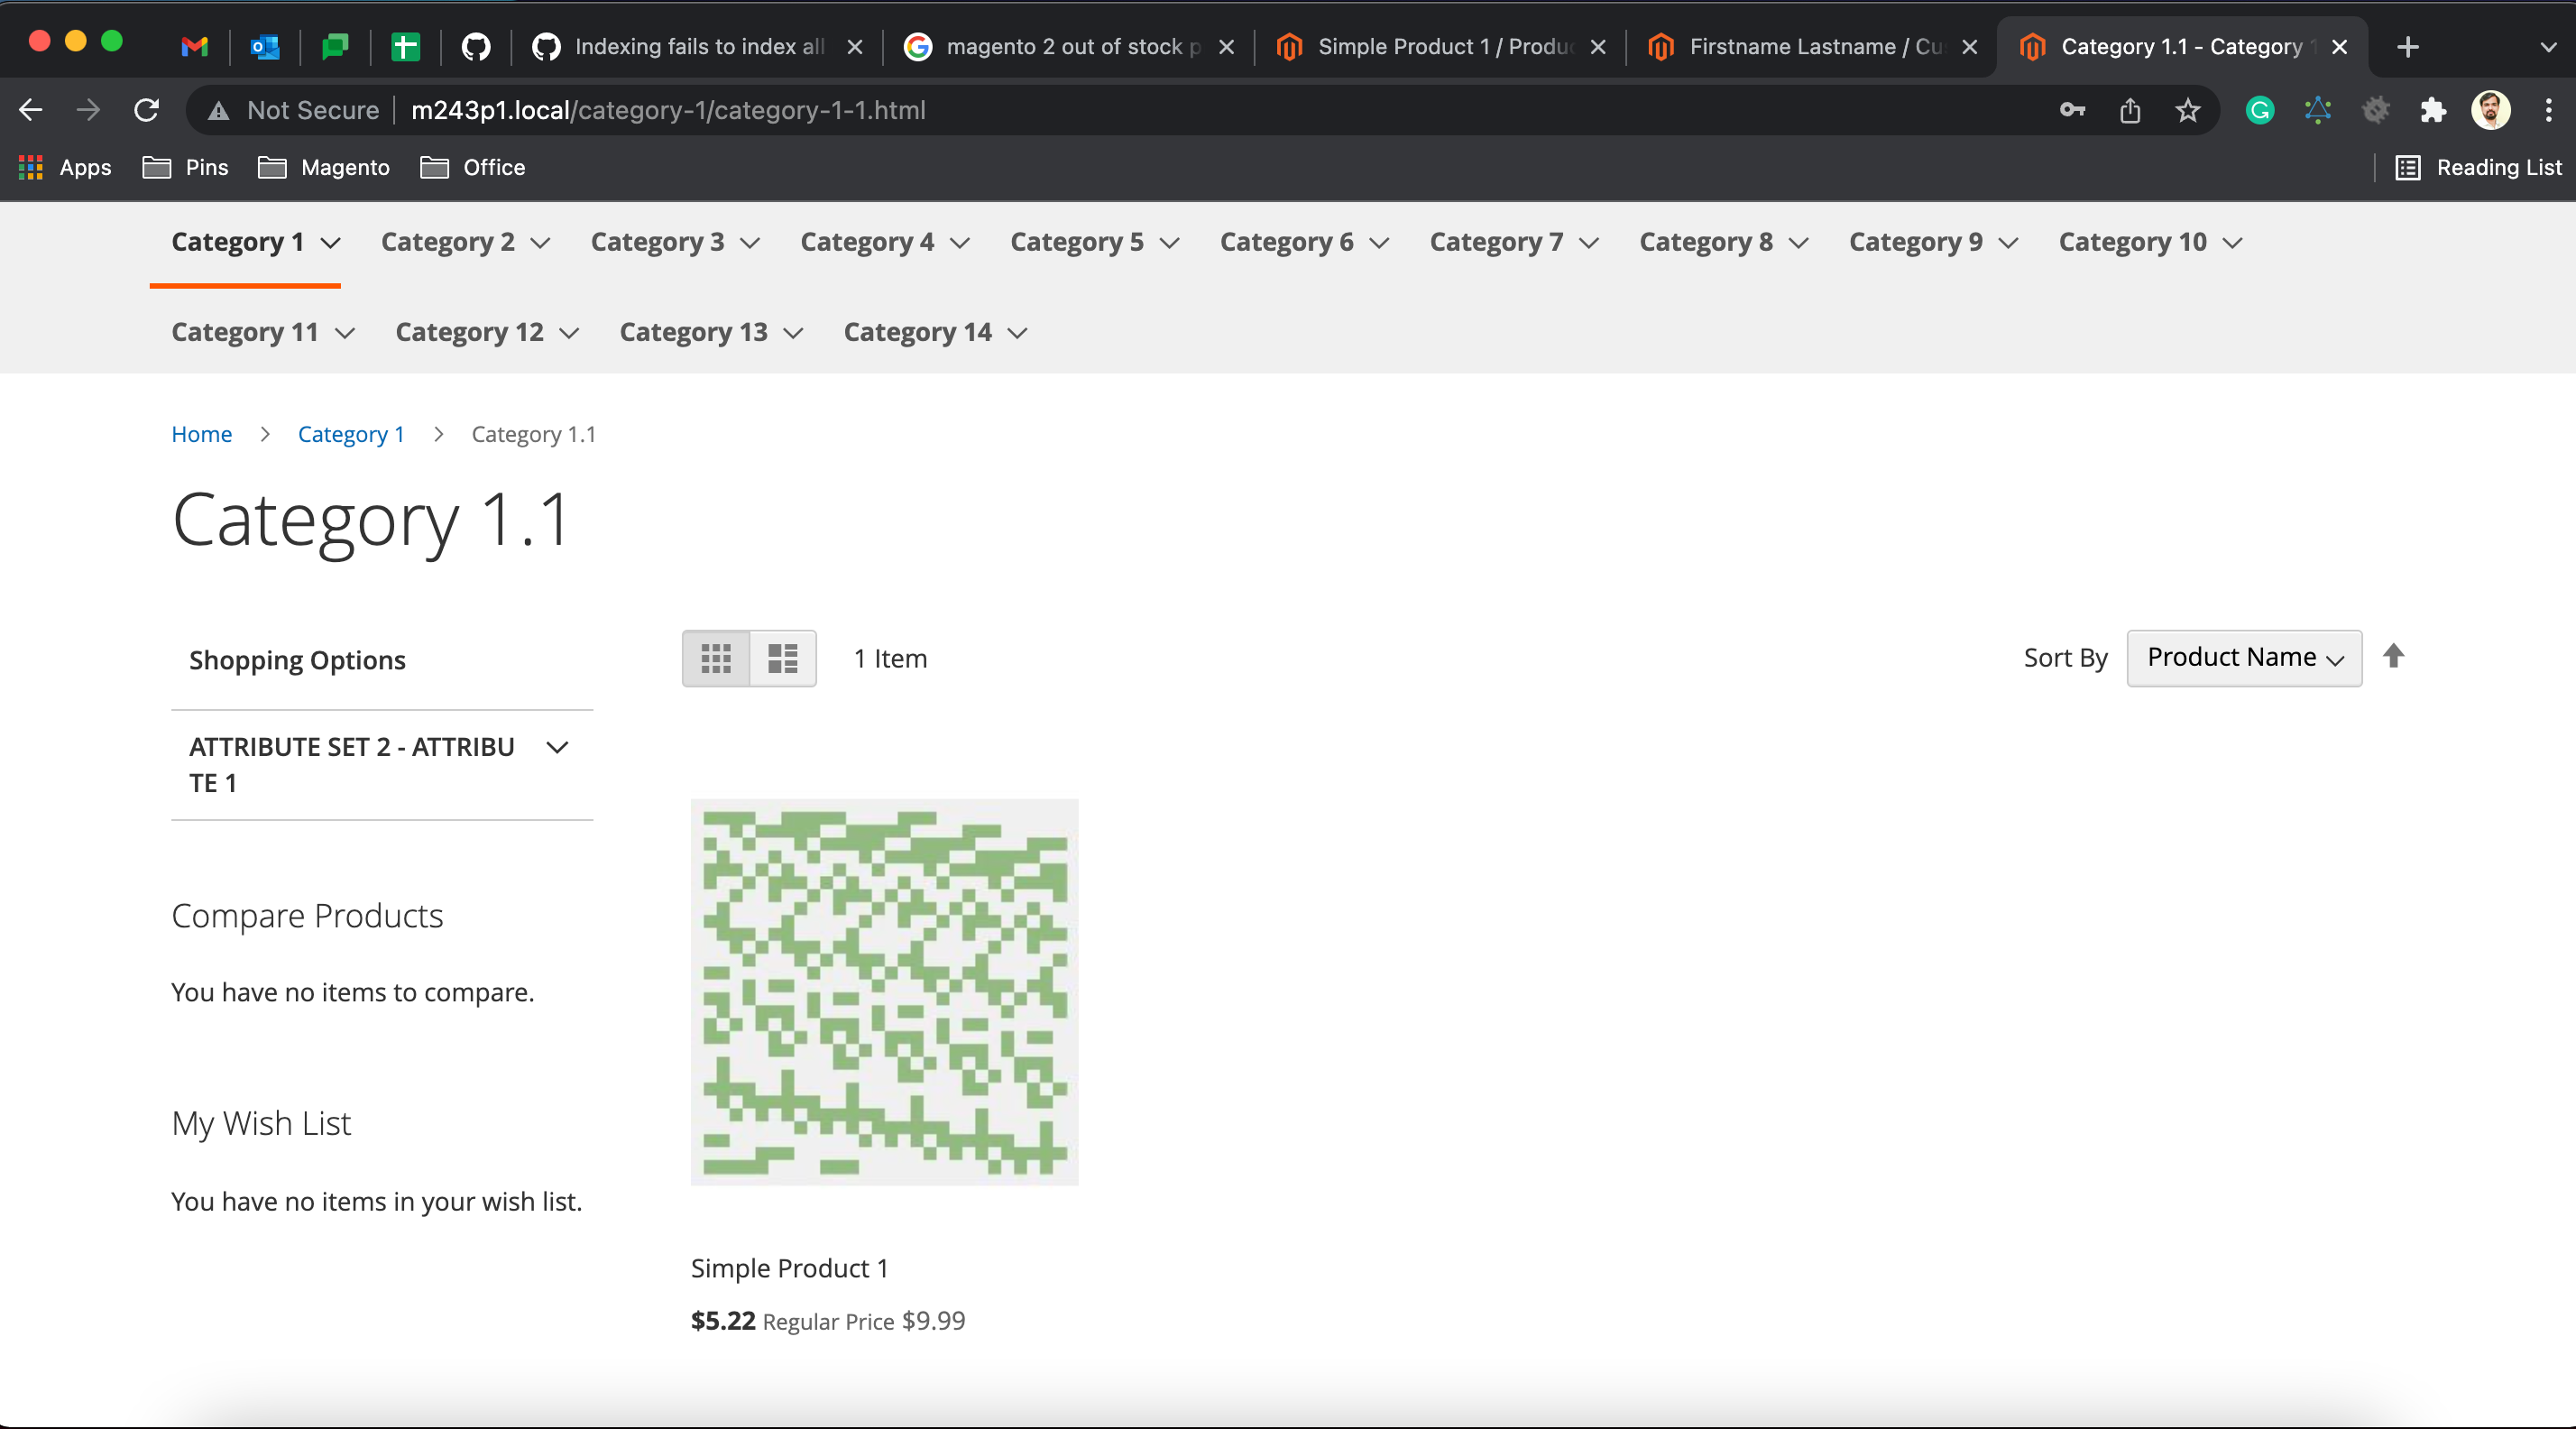Open the Grammarly extension
The width and height of the screenshot is (2576, 1429).
click(x=2259, y=110)
